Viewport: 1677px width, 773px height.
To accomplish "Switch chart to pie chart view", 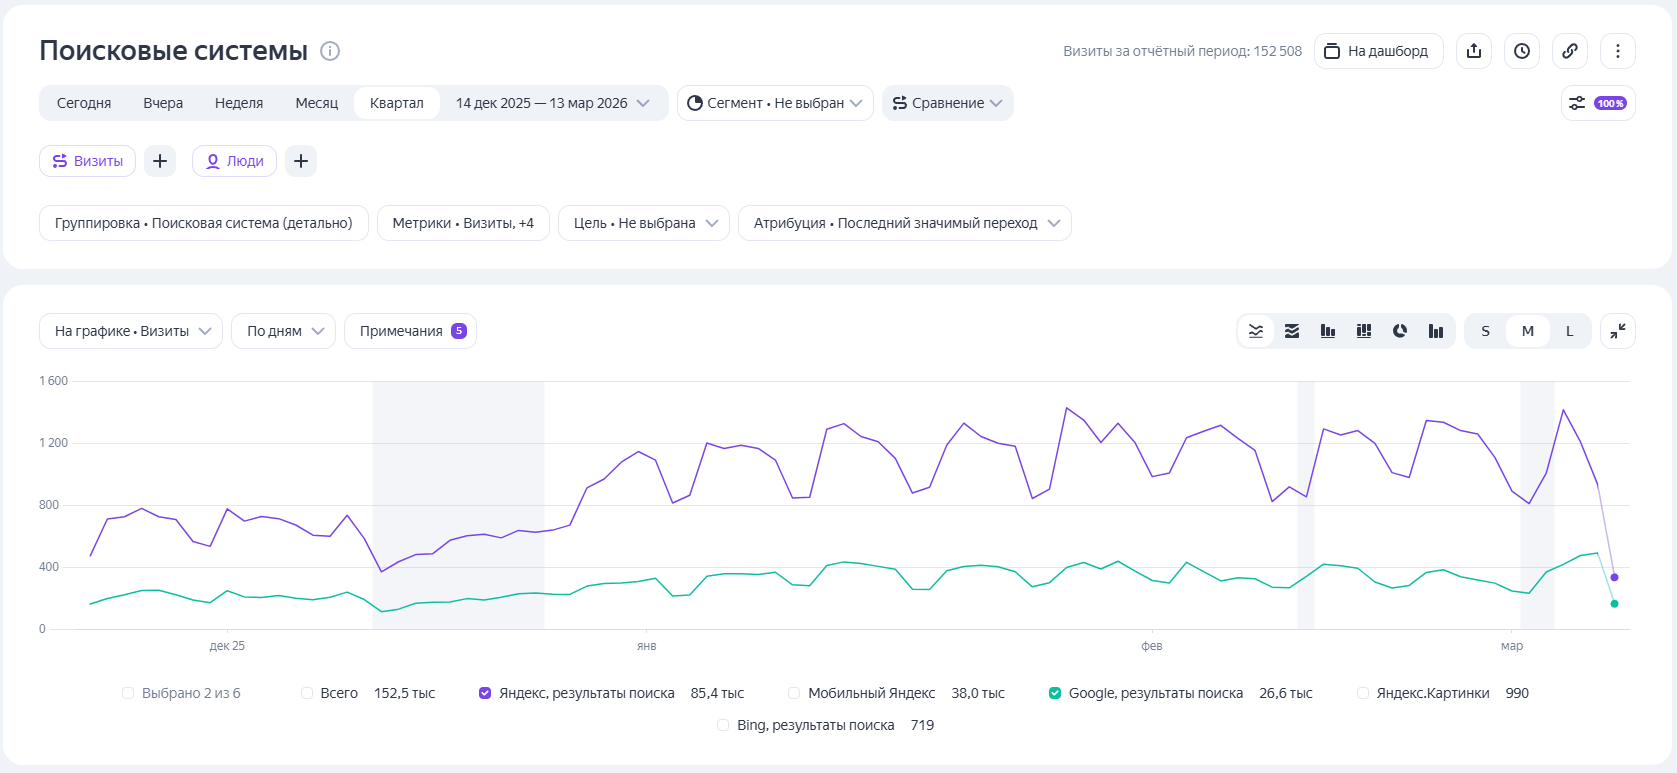I will (1400, 331).
